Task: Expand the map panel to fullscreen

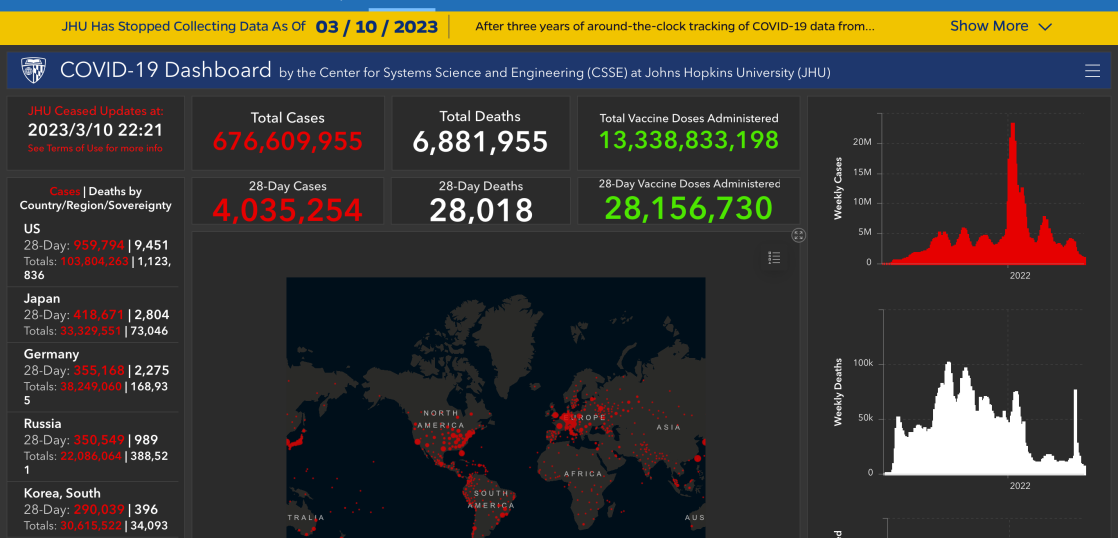Action: point(798,235)
